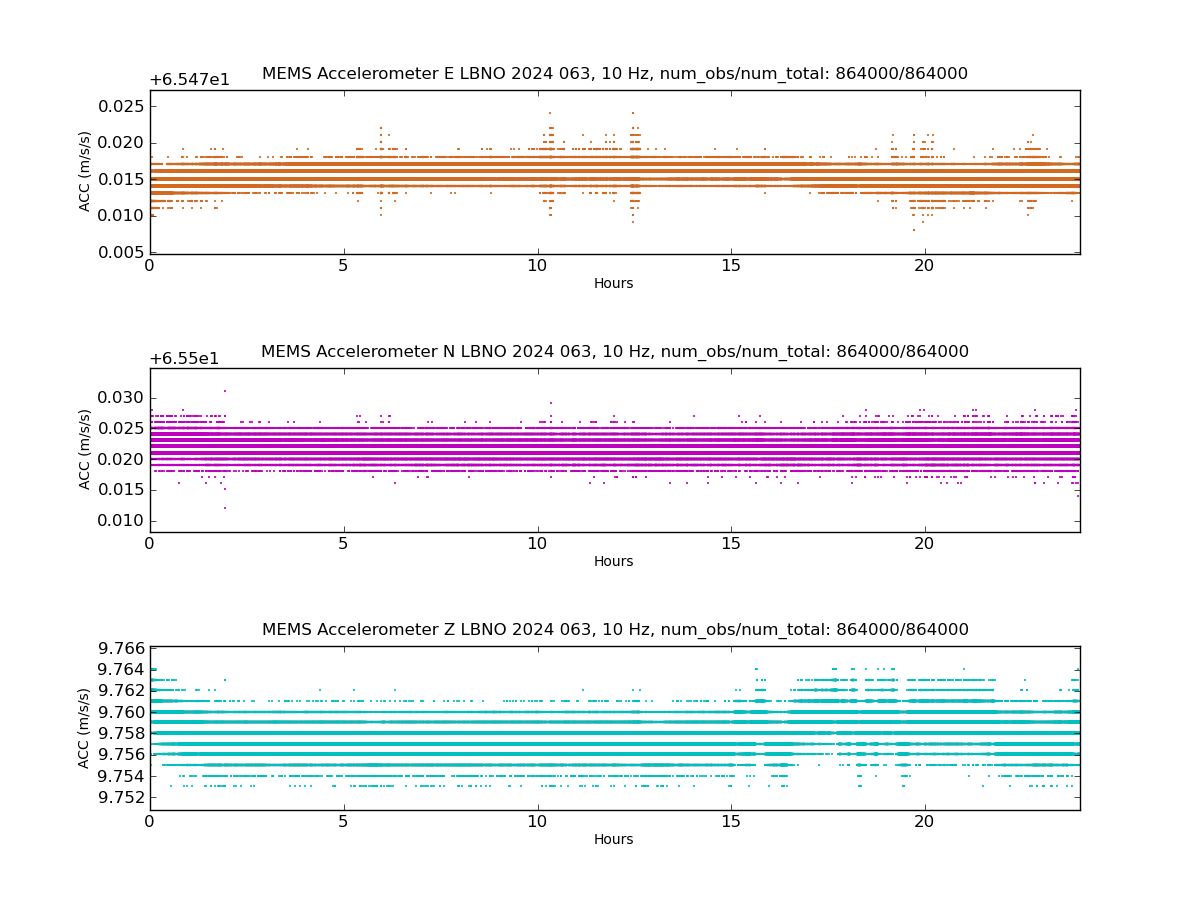Screen dimensions: 1200x900
Task: Select the 0 hour tick under the N plot
Action: coord(150,545)
